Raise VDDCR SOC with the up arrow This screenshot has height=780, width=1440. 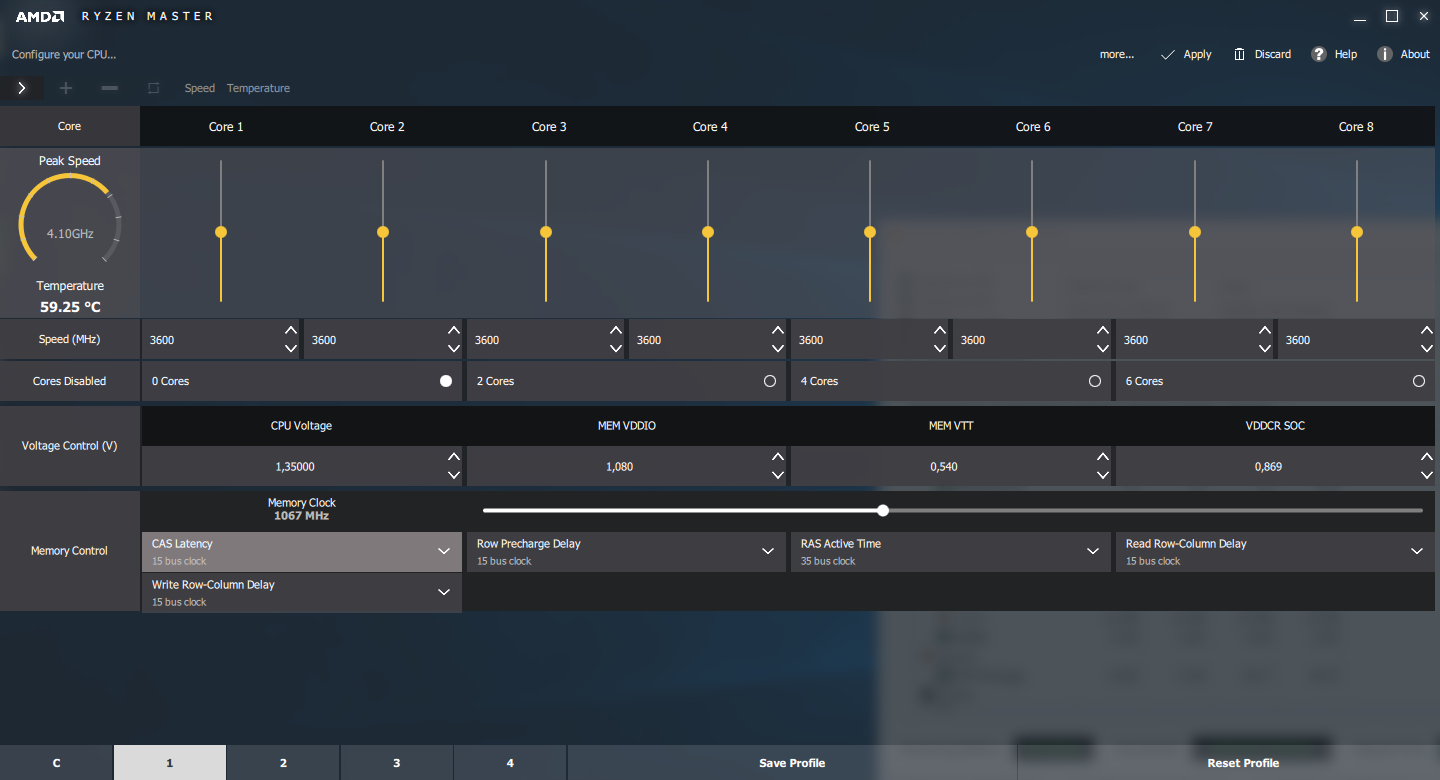click(1427, 457)
